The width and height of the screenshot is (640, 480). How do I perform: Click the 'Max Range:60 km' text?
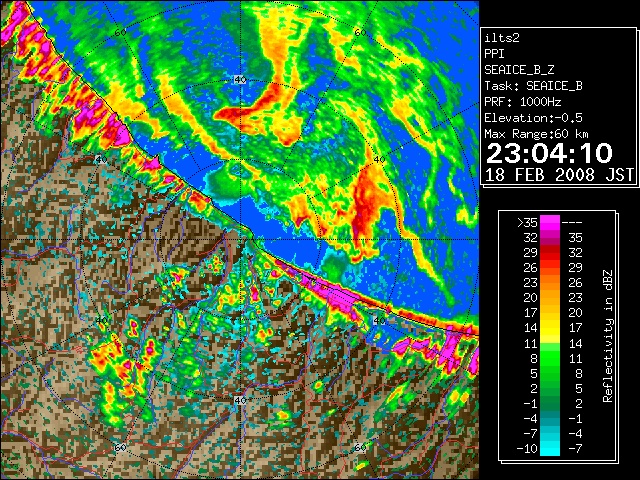coord(537,134)
